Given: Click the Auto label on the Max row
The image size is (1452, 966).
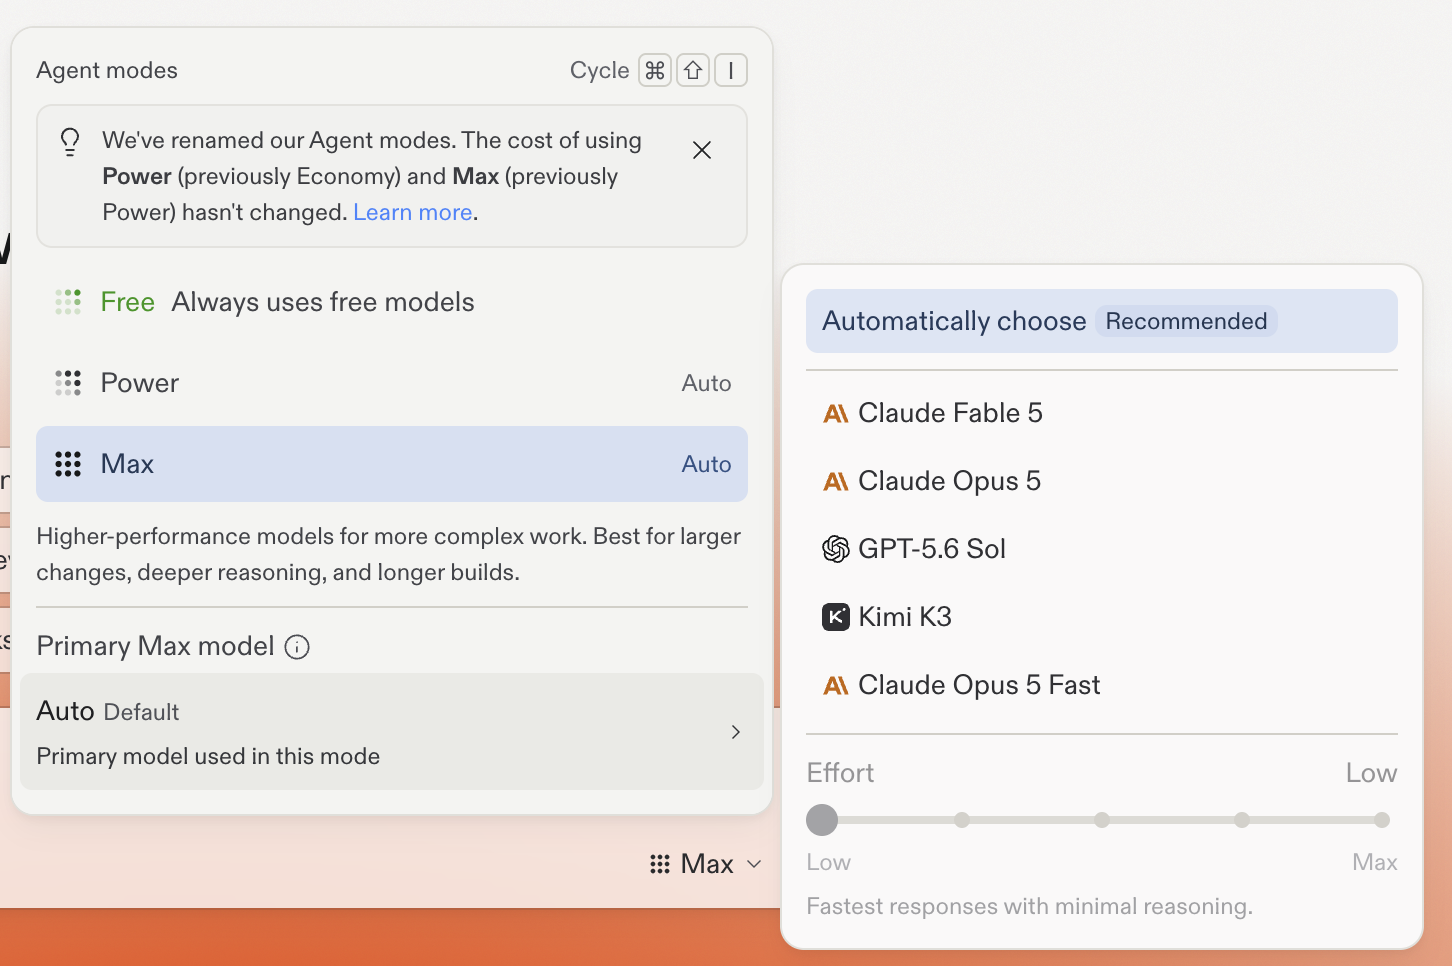Looking at the screenshot, I should click(706, 464).
